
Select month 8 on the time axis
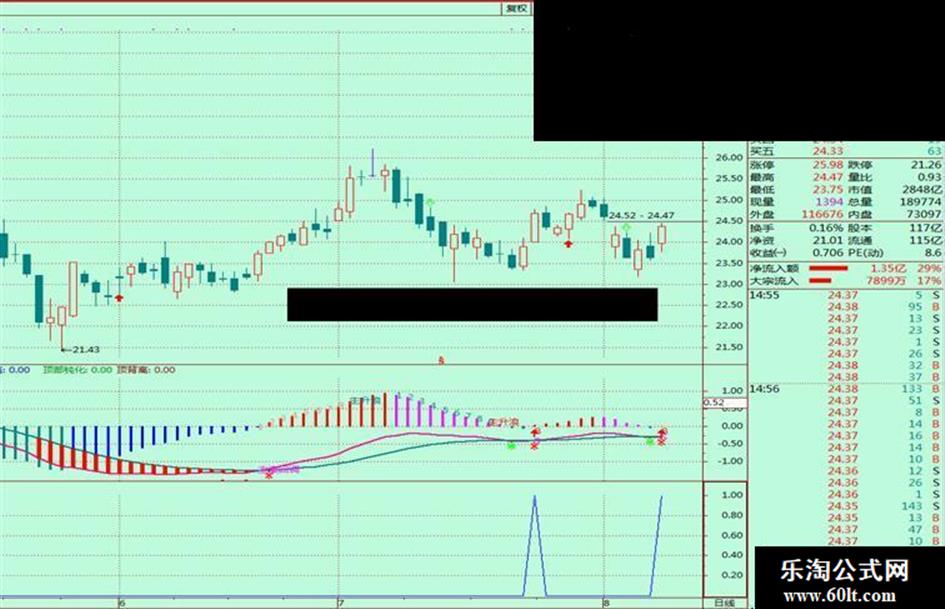pos(606,603)
